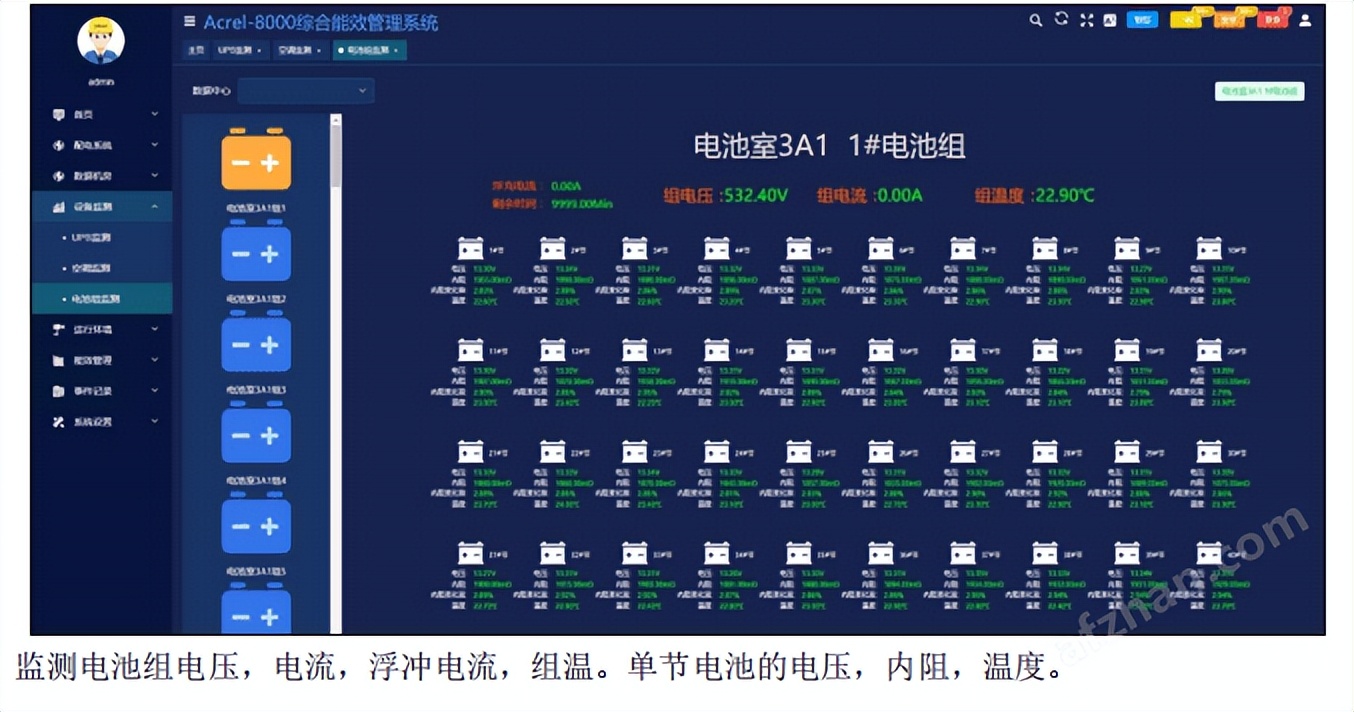Click the 首页 monitor icon in the sidebar
Viewport: 1354px width, 712px height.
59,115
